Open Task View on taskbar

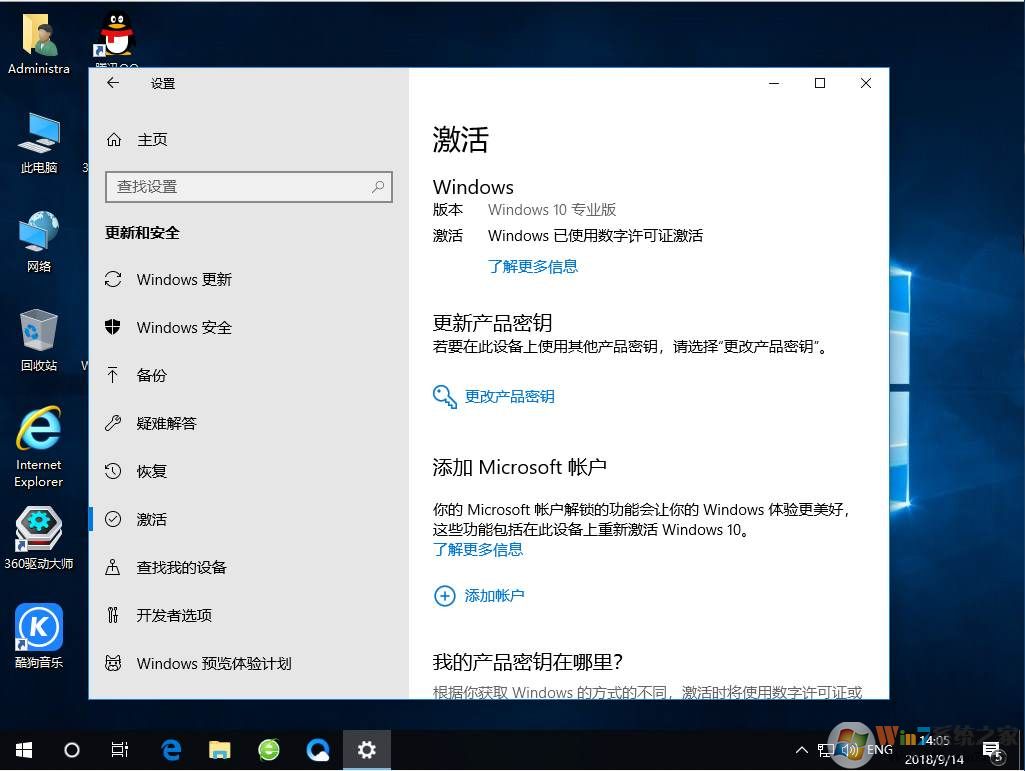coord(120,750)
